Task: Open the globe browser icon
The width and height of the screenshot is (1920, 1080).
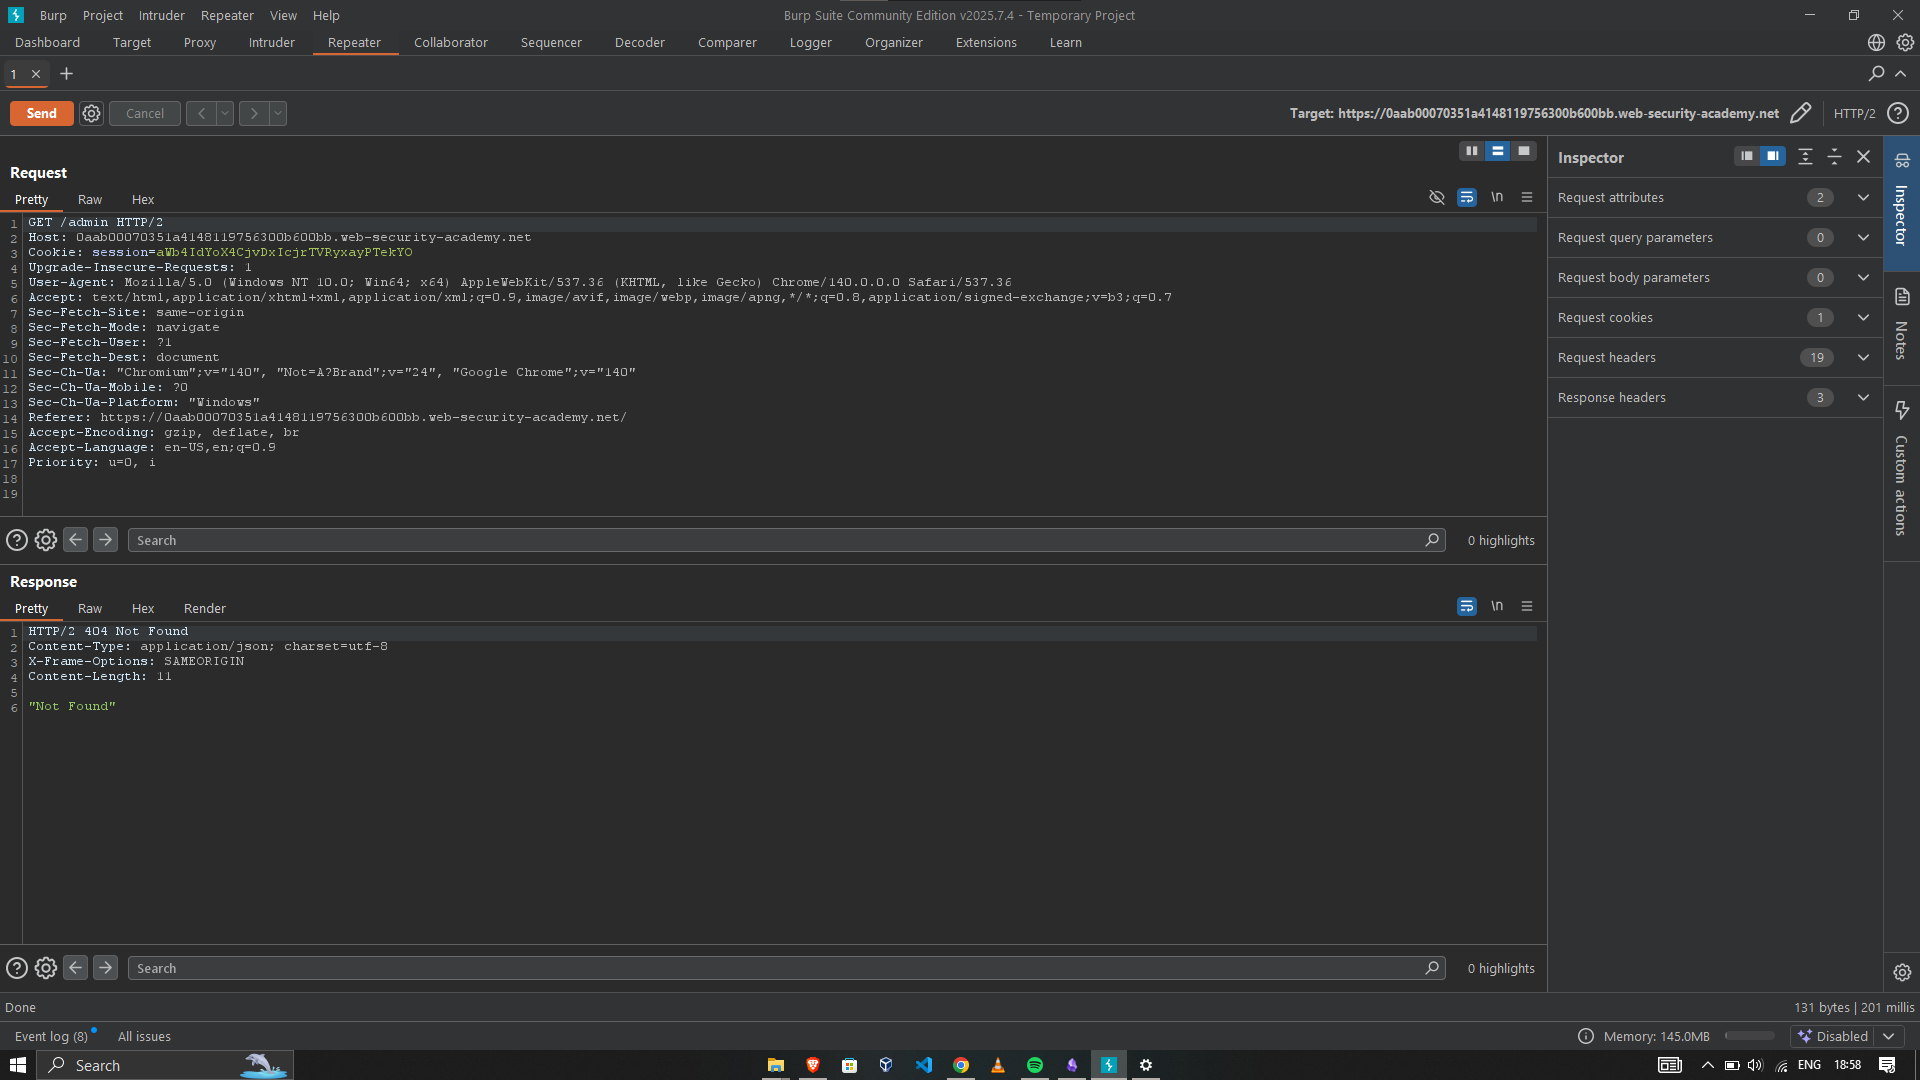Action: point(1876,43)
